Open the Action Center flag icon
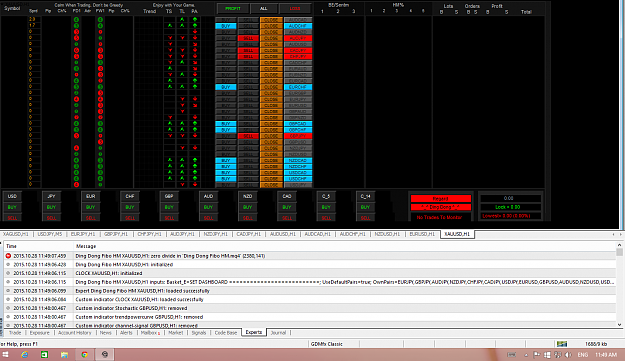Image resolution: width=625 pixels, height=361 pixels. (537, 355)
